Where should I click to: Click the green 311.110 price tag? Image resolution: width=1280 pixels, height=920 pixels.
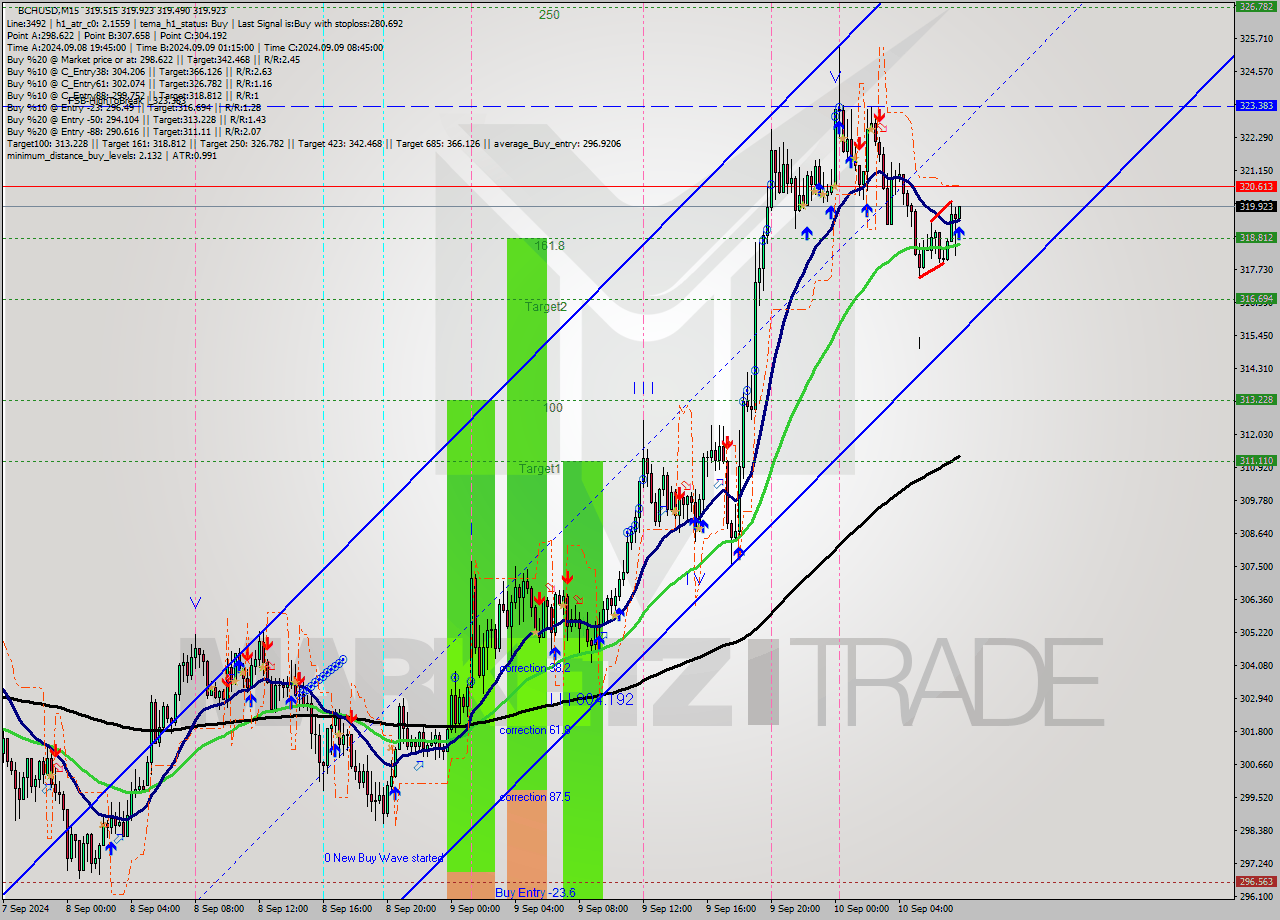pos(1256,461)
